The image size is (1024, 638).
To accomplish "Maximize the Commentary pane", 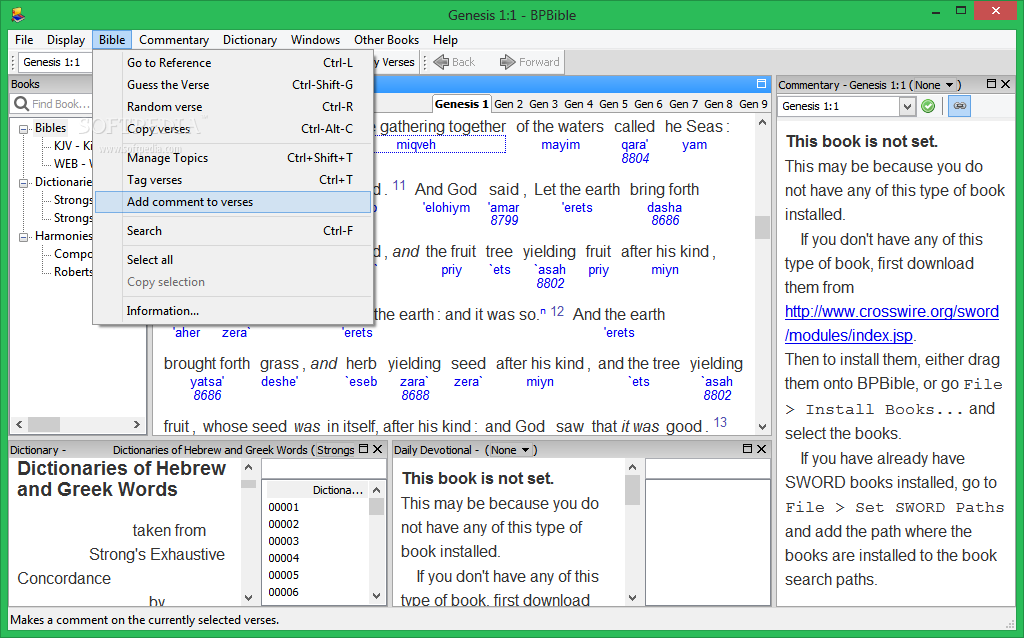I will pos(991,84).
